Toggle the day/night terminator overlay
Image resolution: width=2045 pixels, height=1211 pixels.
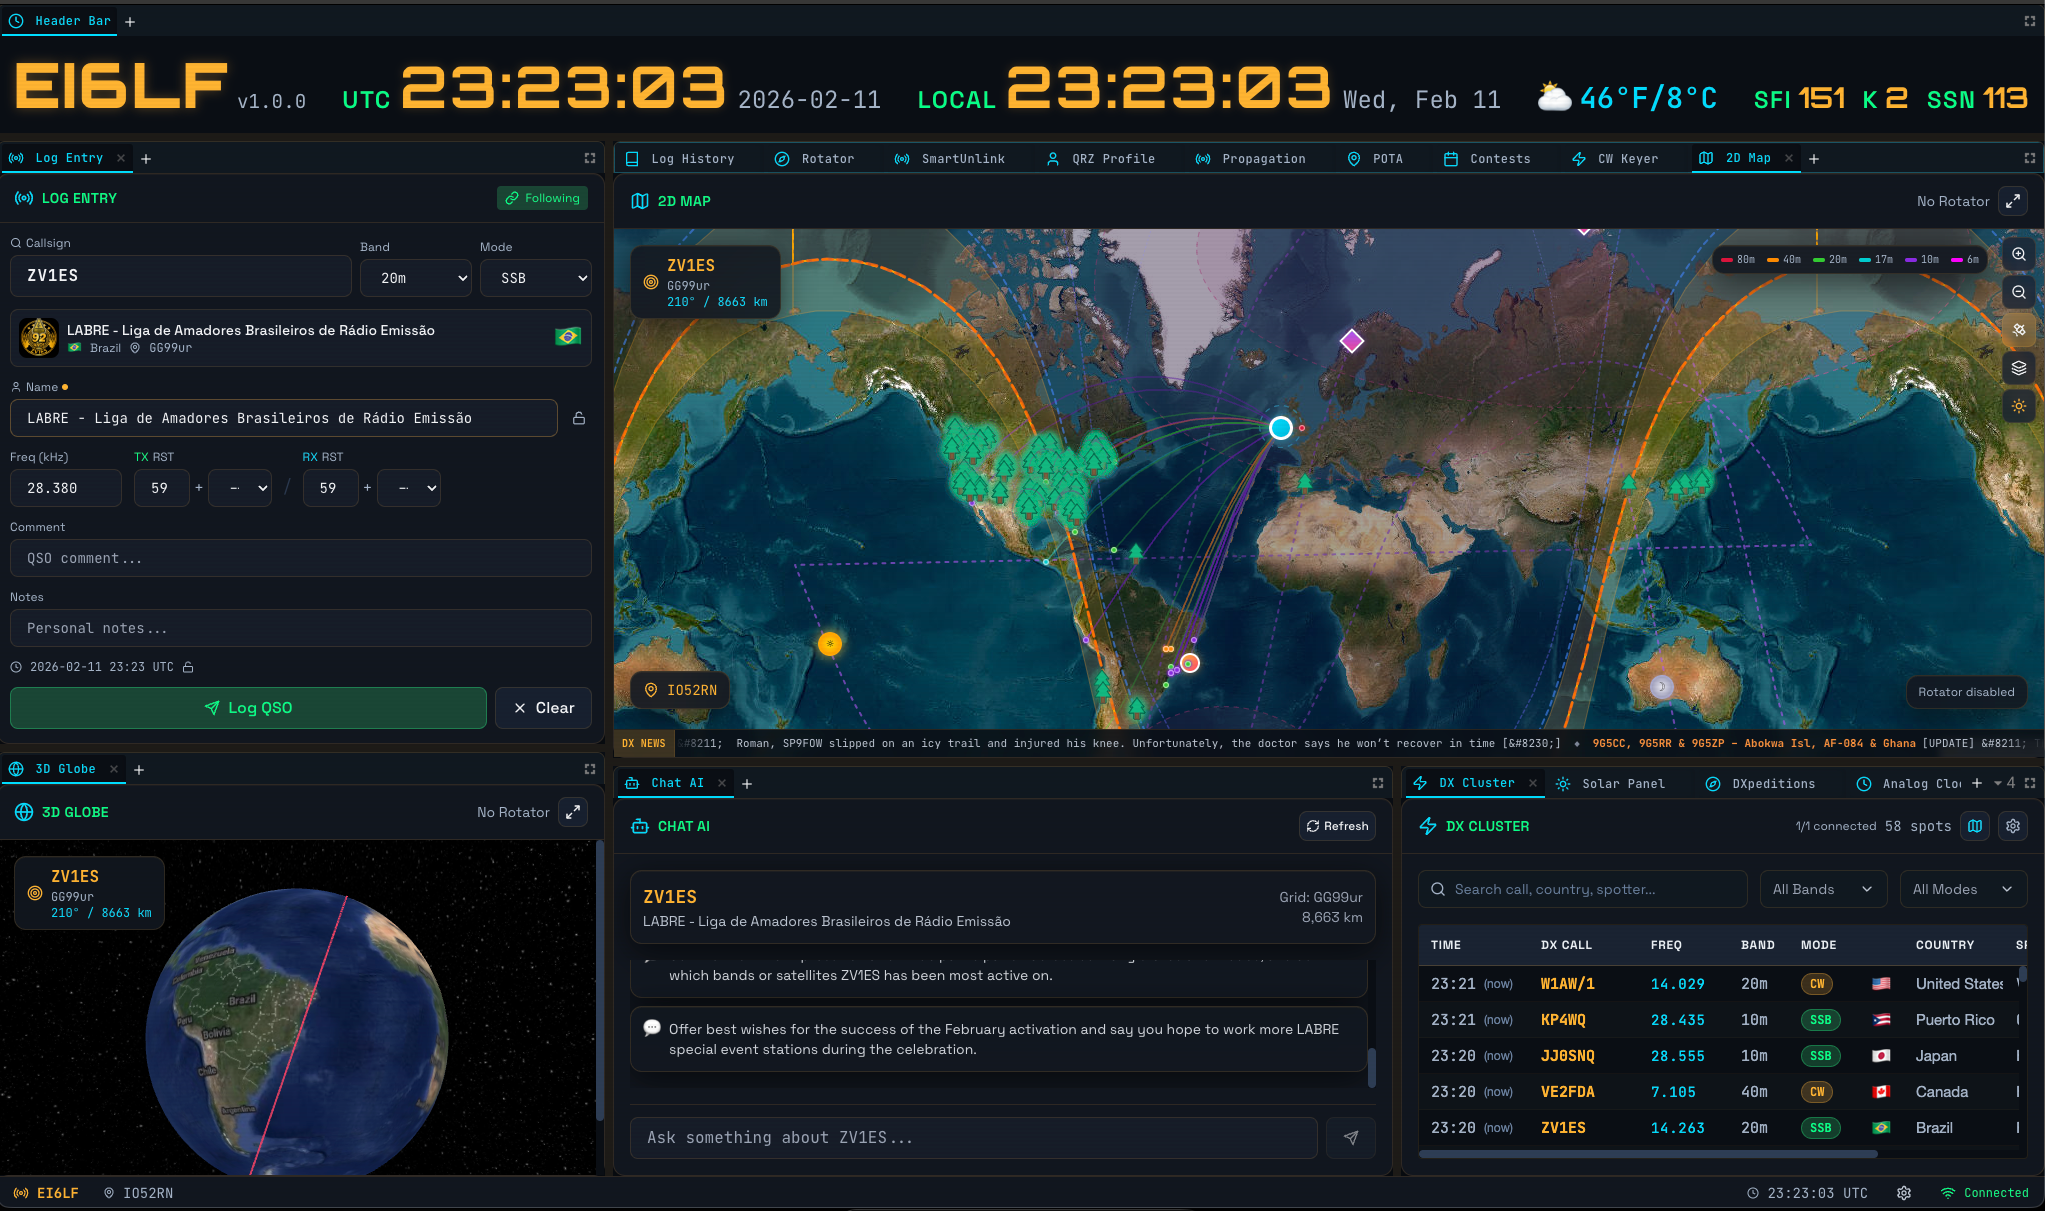coord(2019,406)
